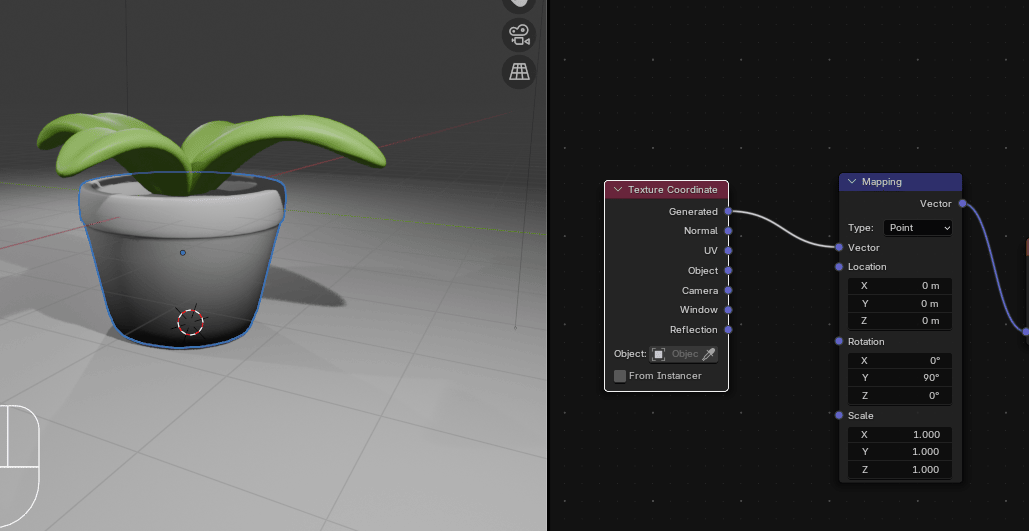
Task: Click the Location X value field
Action: point(900,286)
